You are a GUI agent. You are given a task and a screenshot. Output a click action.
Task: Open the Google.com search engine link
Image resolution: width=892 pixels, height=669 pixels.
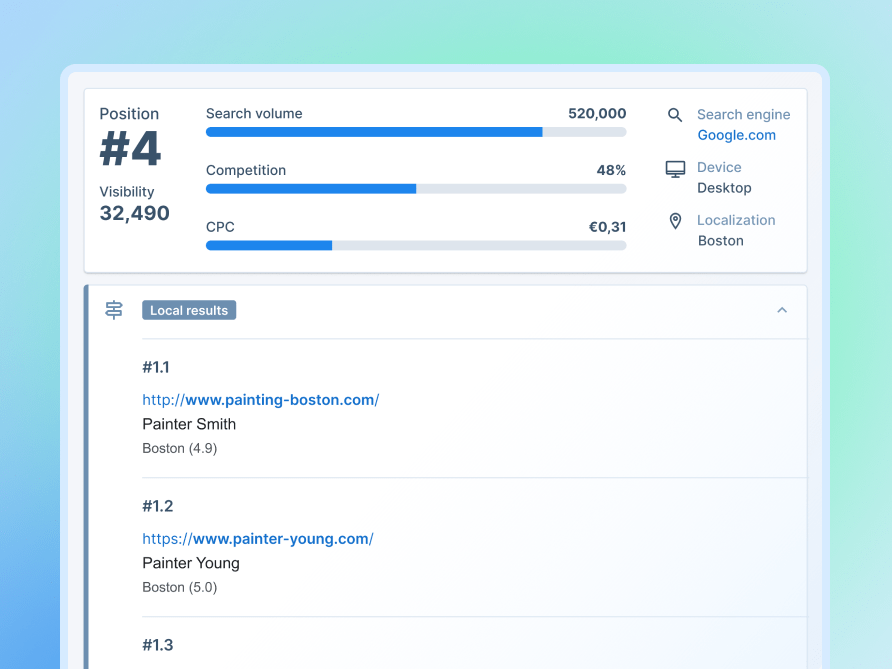[736, 135]
